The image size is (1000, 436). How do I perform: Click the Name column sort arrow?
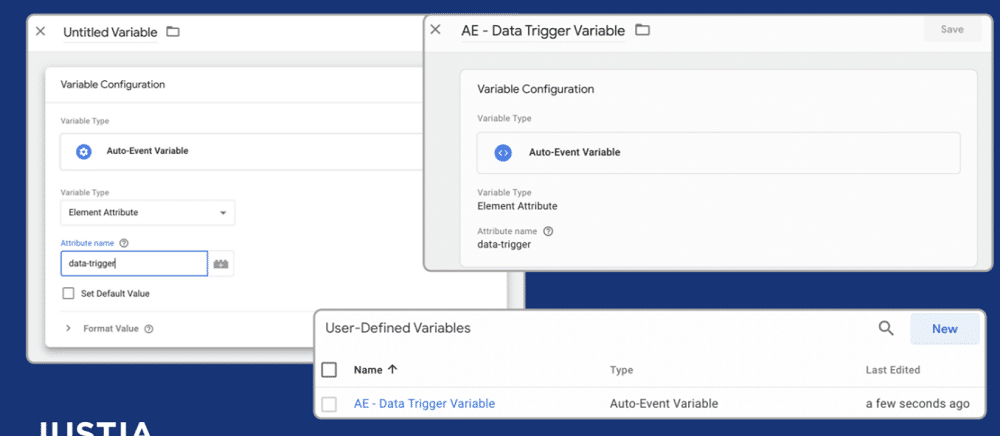point(392,370)
